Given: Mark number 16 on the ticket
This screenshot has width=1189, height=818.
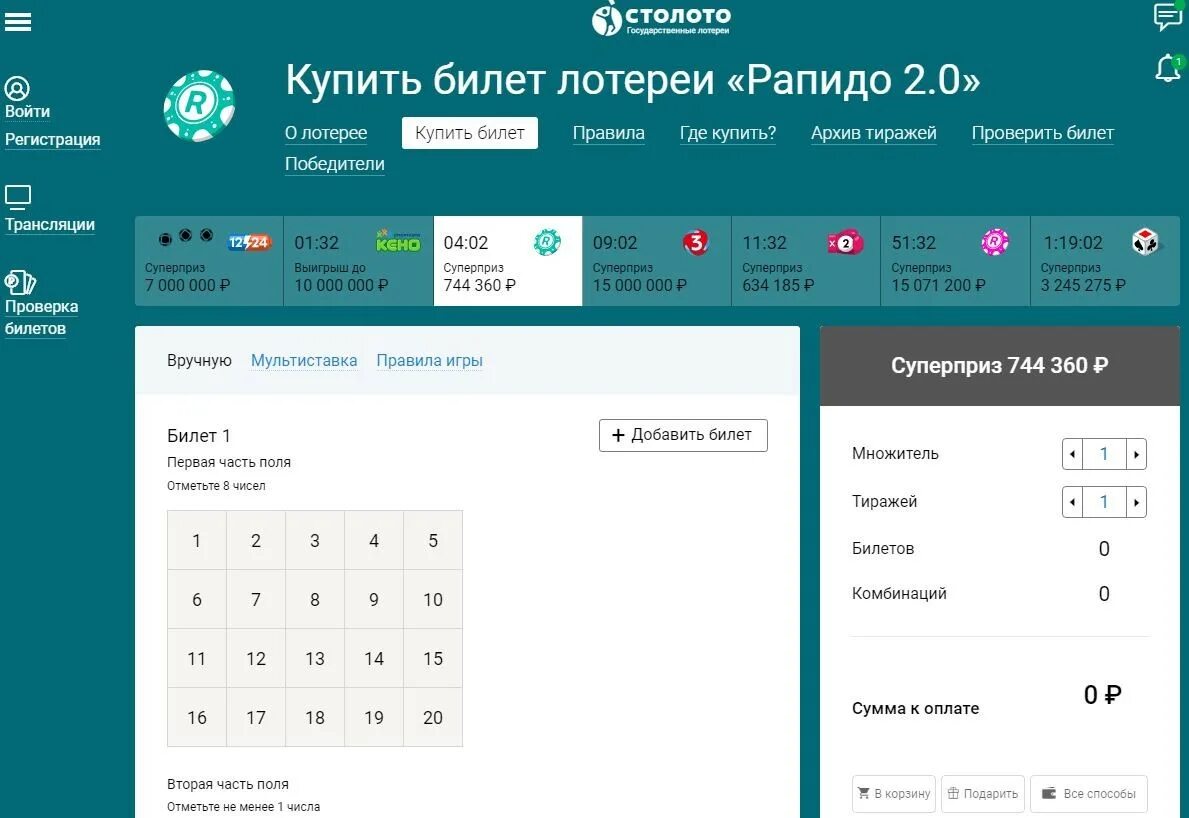Looking at the screenshot, I should coord(197,717).
